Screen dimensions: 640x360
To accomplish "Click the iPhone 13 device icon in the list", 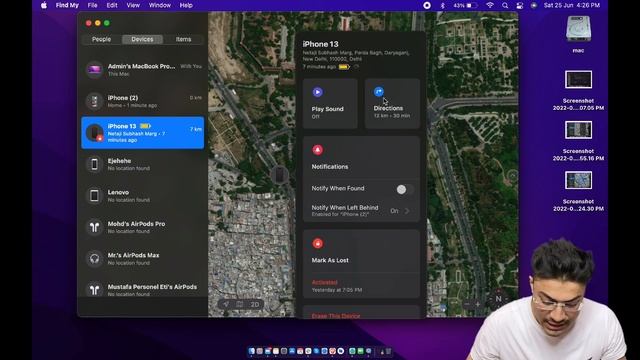I will (x=94, y=133).
